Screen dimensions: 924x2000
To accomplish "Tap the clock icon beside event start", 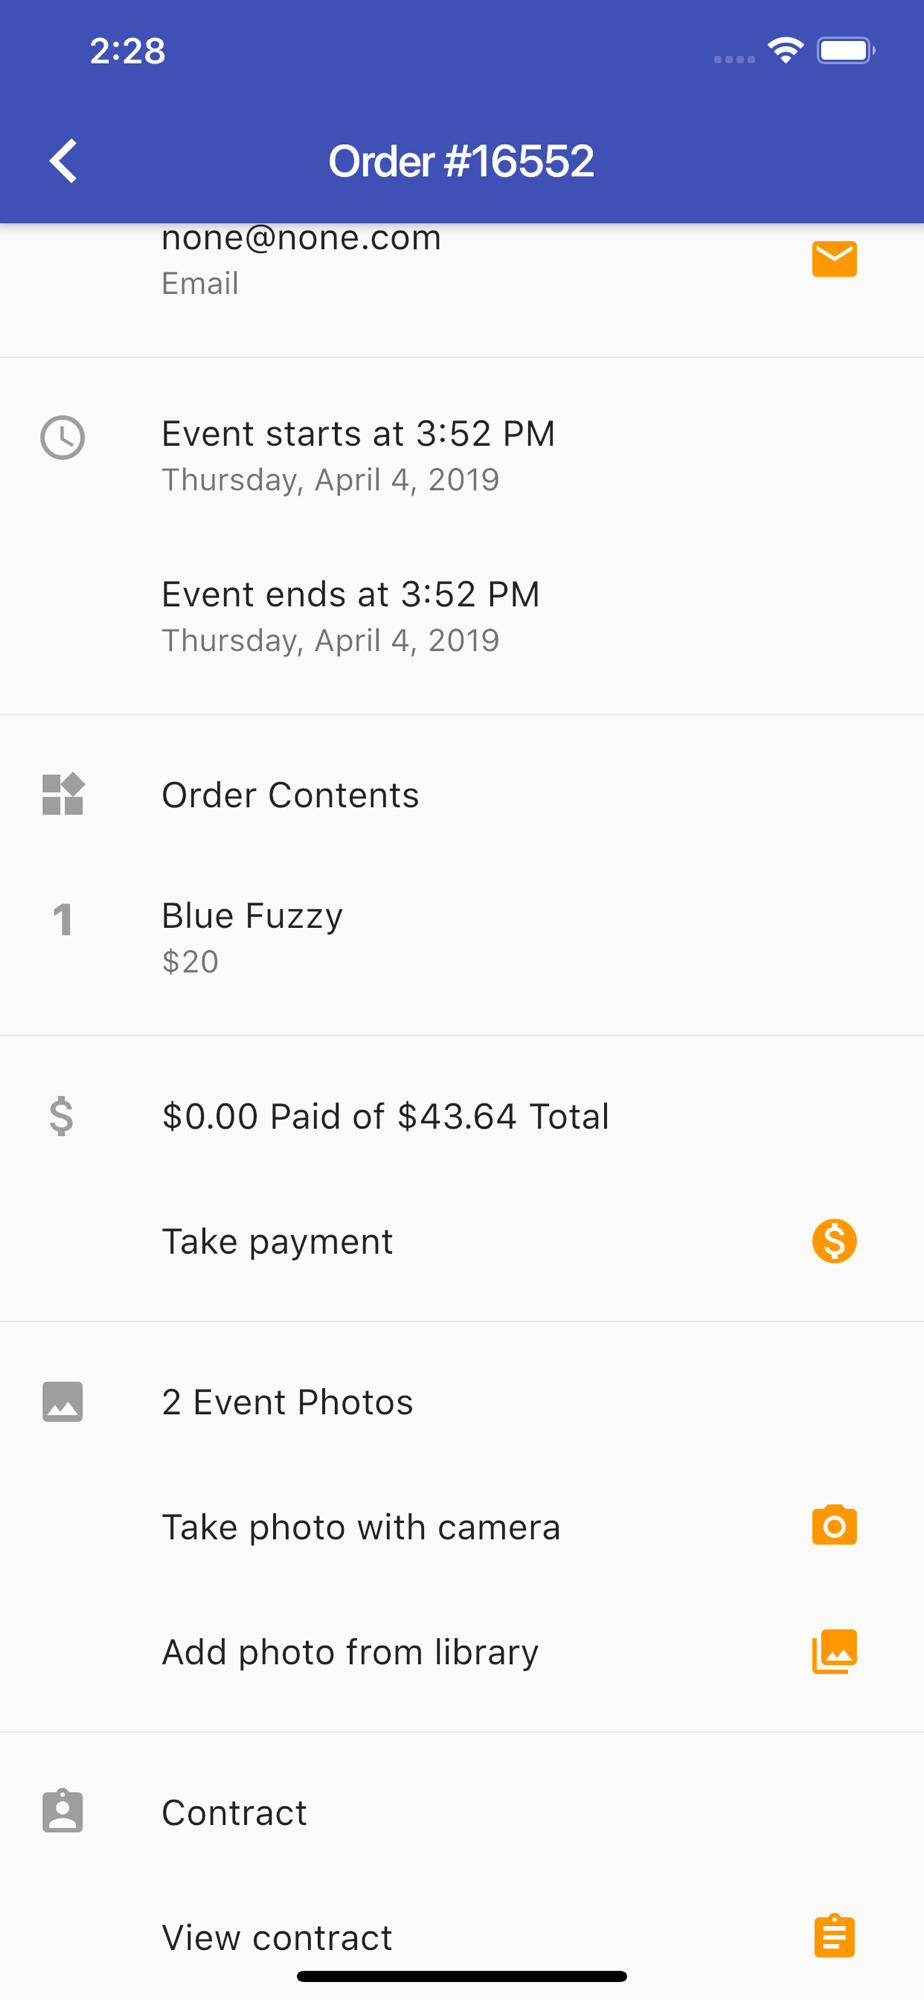I will [x=62, y=438].
